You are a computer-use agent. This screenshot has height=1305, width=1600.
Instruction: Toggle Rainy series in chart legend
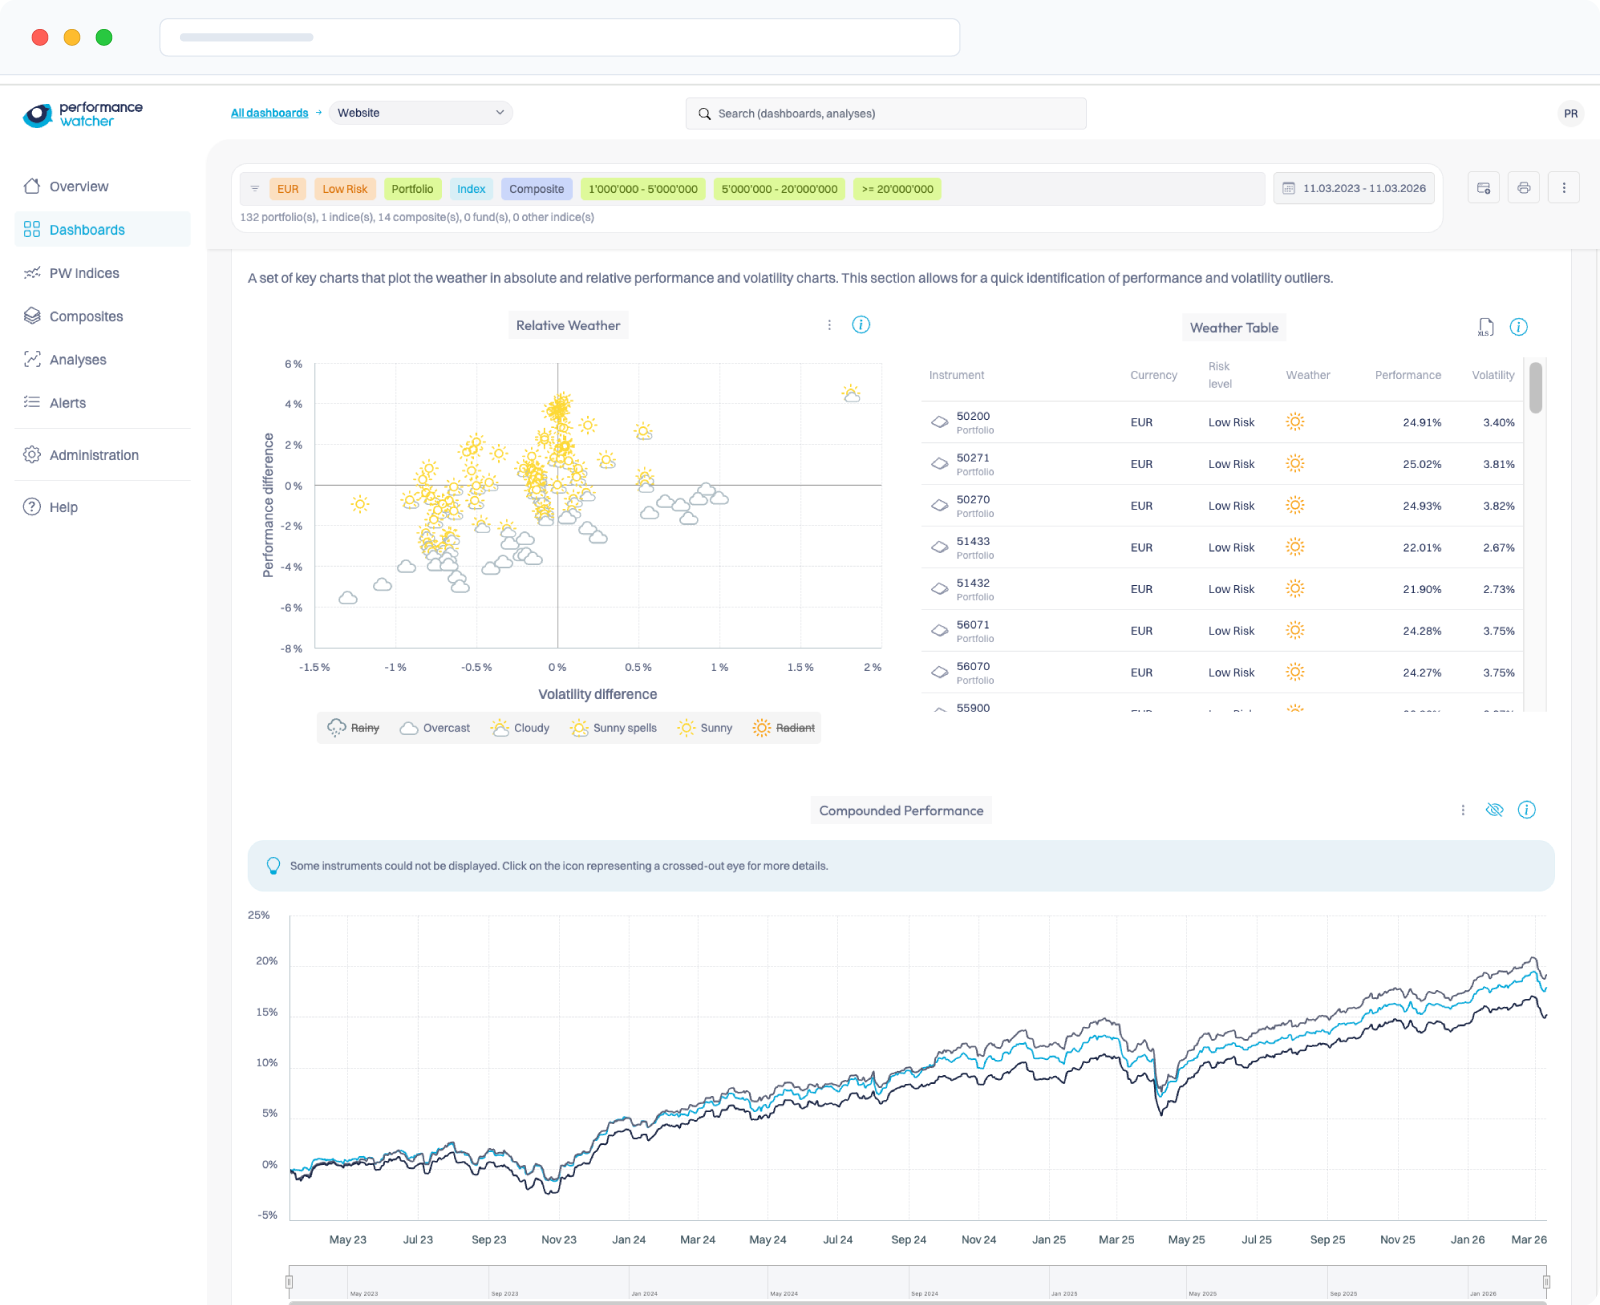354,728
